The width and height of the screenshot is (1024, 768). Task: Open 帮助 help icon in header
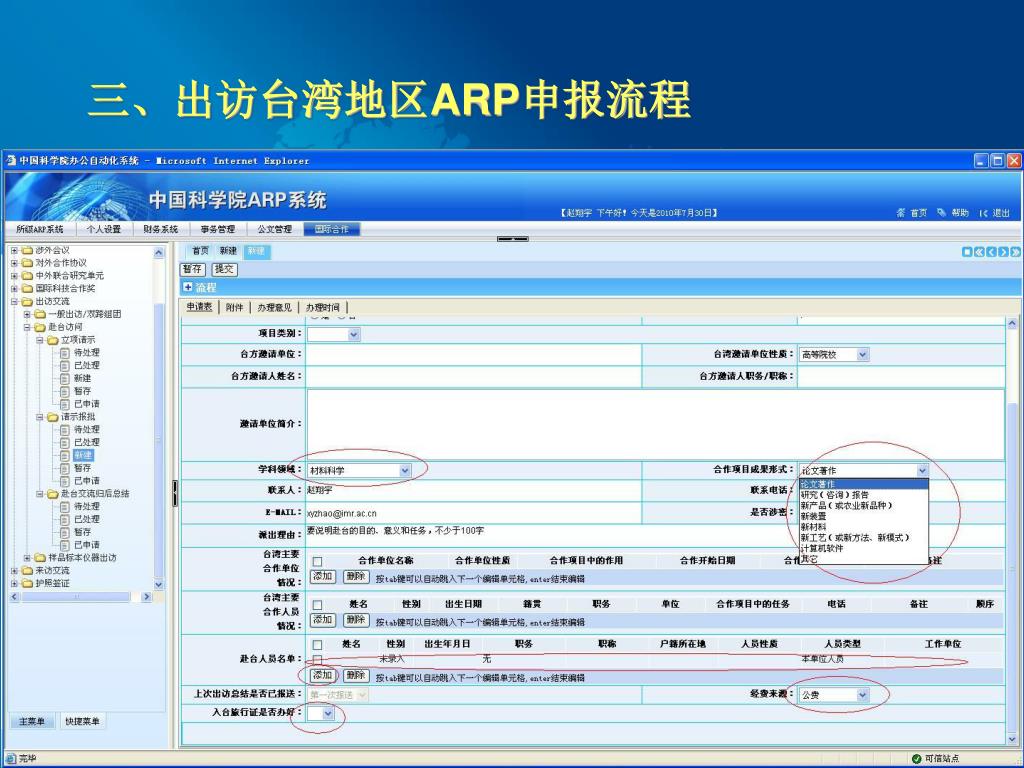tap(941, 213)
